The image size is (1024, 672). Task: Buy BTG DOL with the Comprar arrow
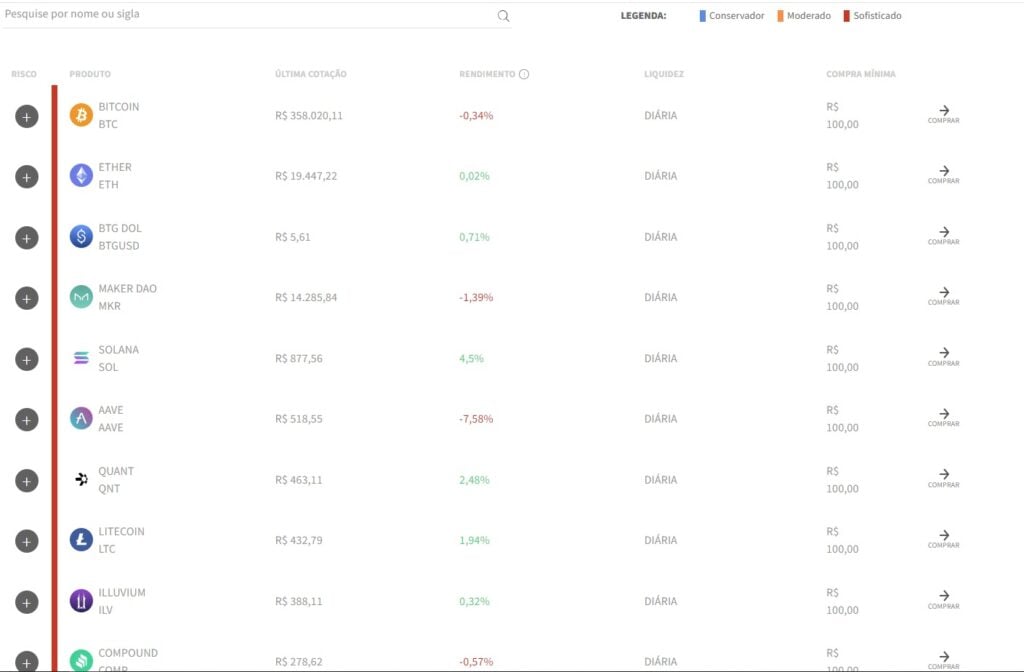pos(944,235)
